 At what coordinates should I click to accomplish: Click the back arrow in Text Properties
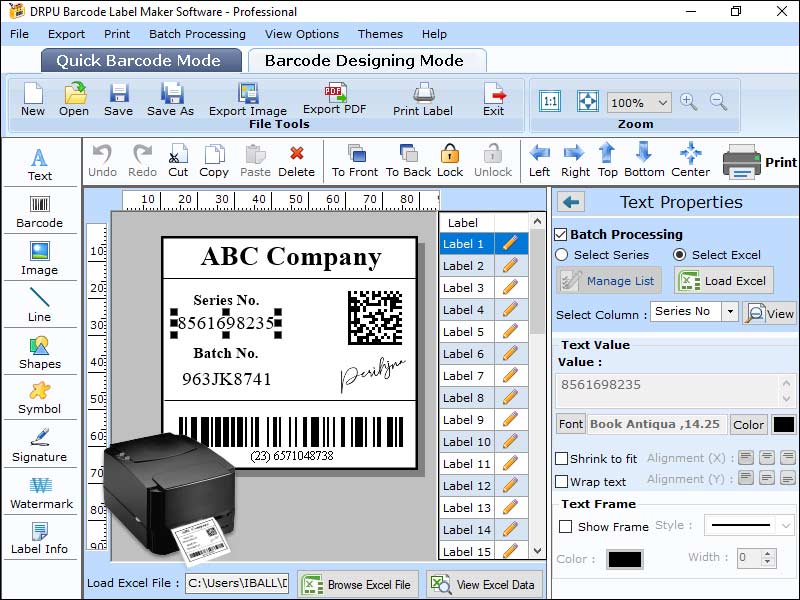[x=571, y=202]
